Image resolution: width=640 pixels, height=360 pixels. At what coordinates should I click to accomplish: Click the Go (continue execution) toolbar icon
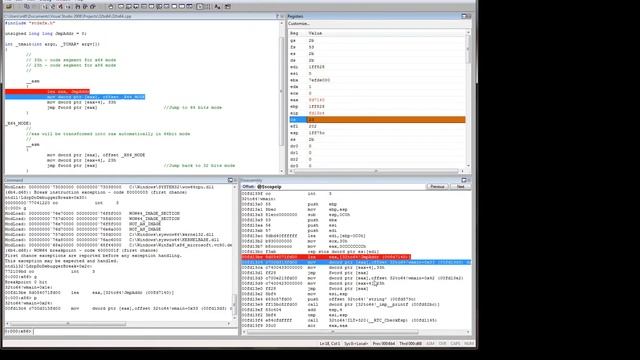point(45,7)
